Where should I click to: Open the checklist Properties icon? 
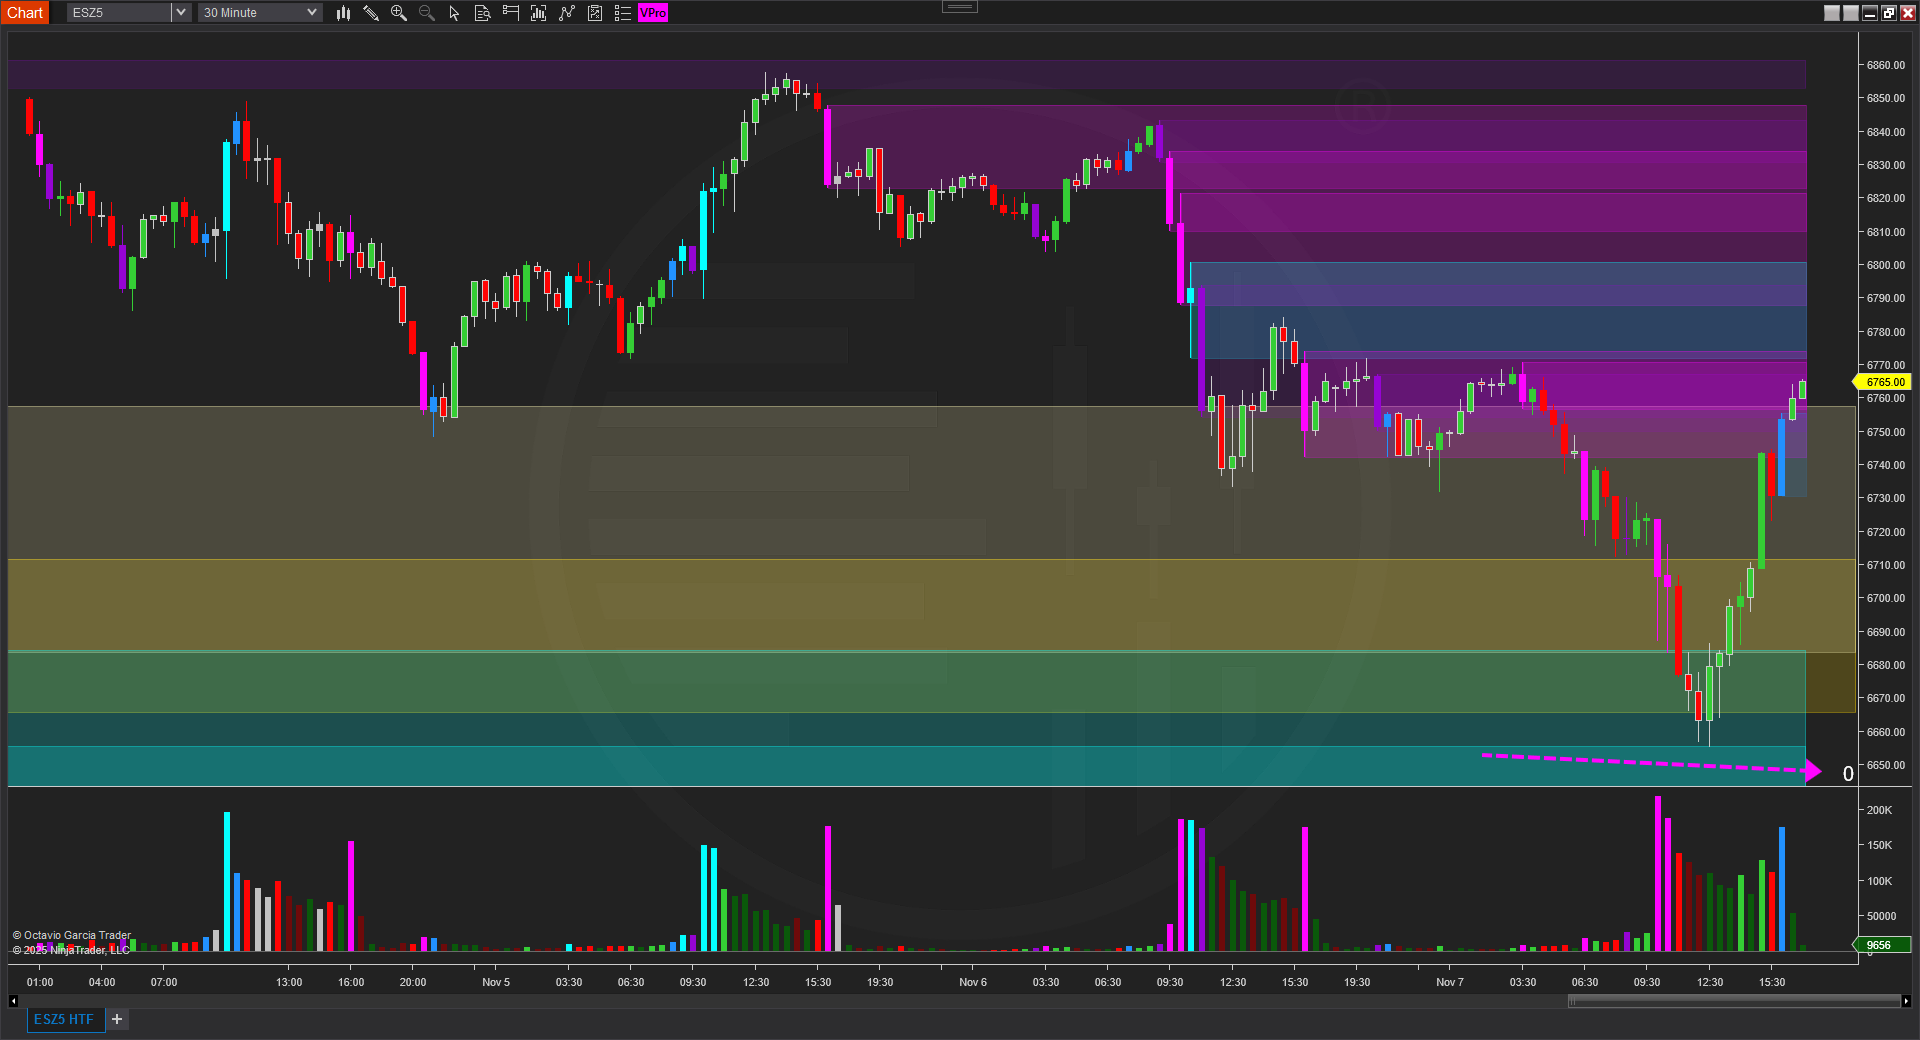pos(595,13)
